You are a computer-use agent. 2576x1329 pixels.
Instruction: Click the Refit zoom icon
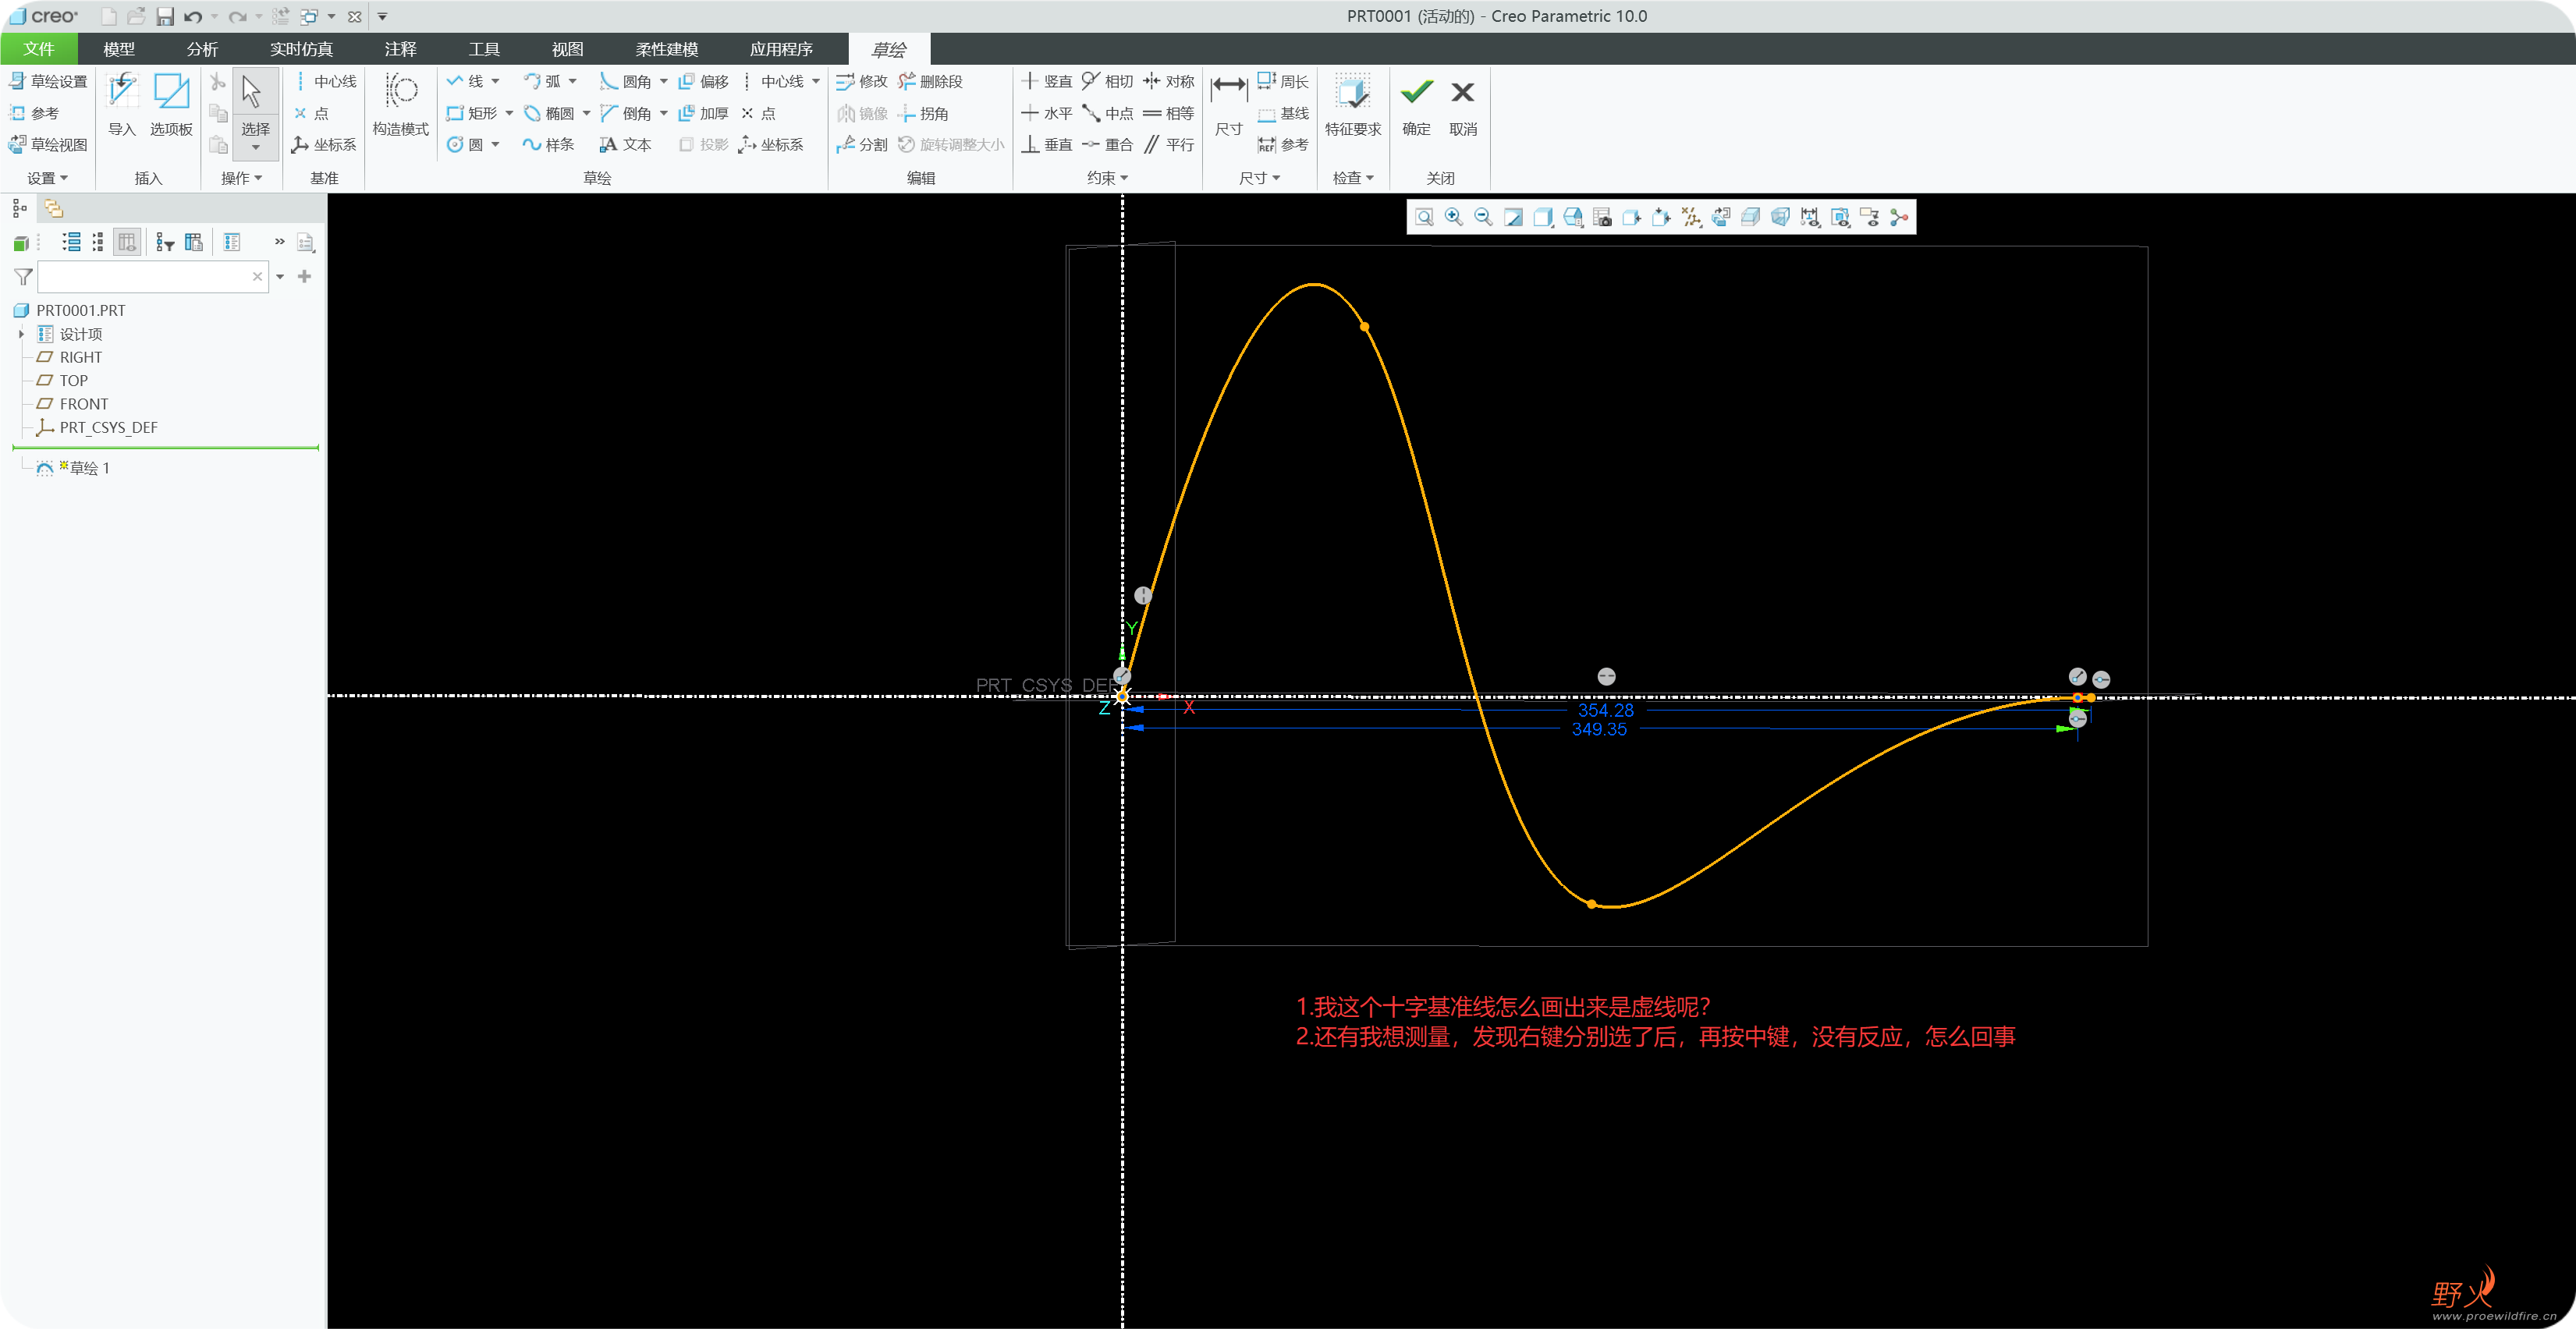[x=1424, y=217]
